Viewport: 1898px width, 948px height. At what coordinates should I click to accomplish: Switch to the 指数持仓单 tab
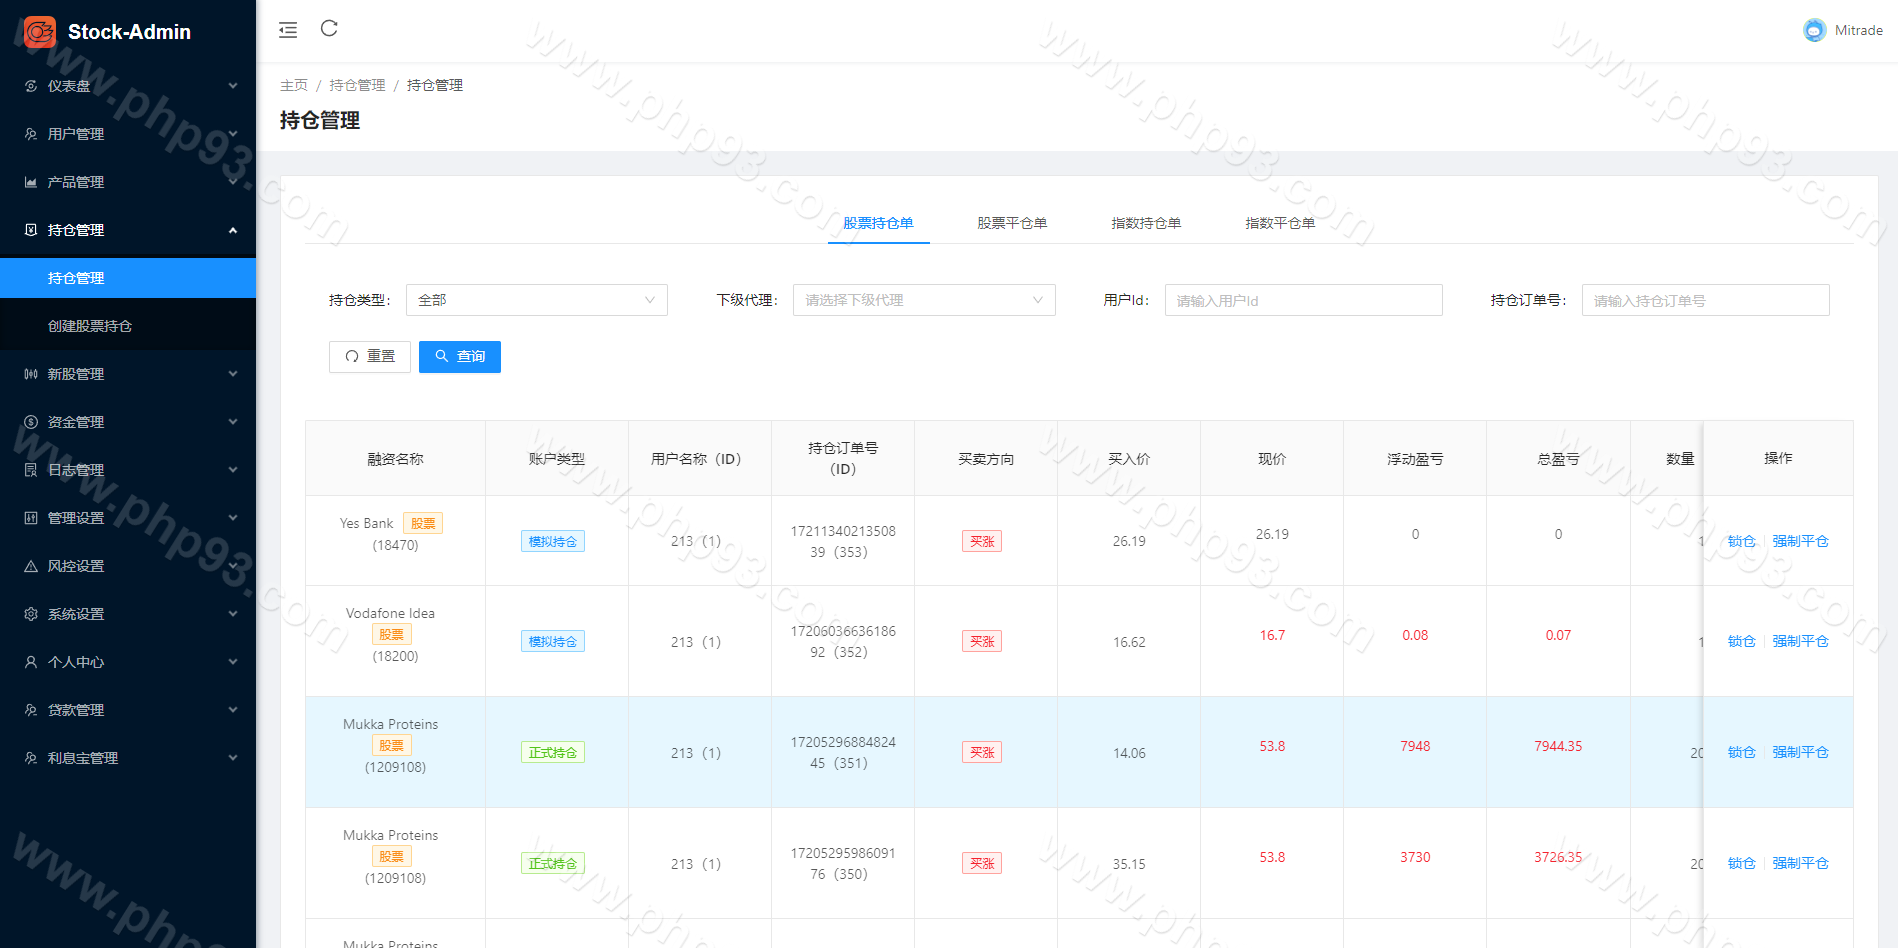click(x=1146, y=223)
